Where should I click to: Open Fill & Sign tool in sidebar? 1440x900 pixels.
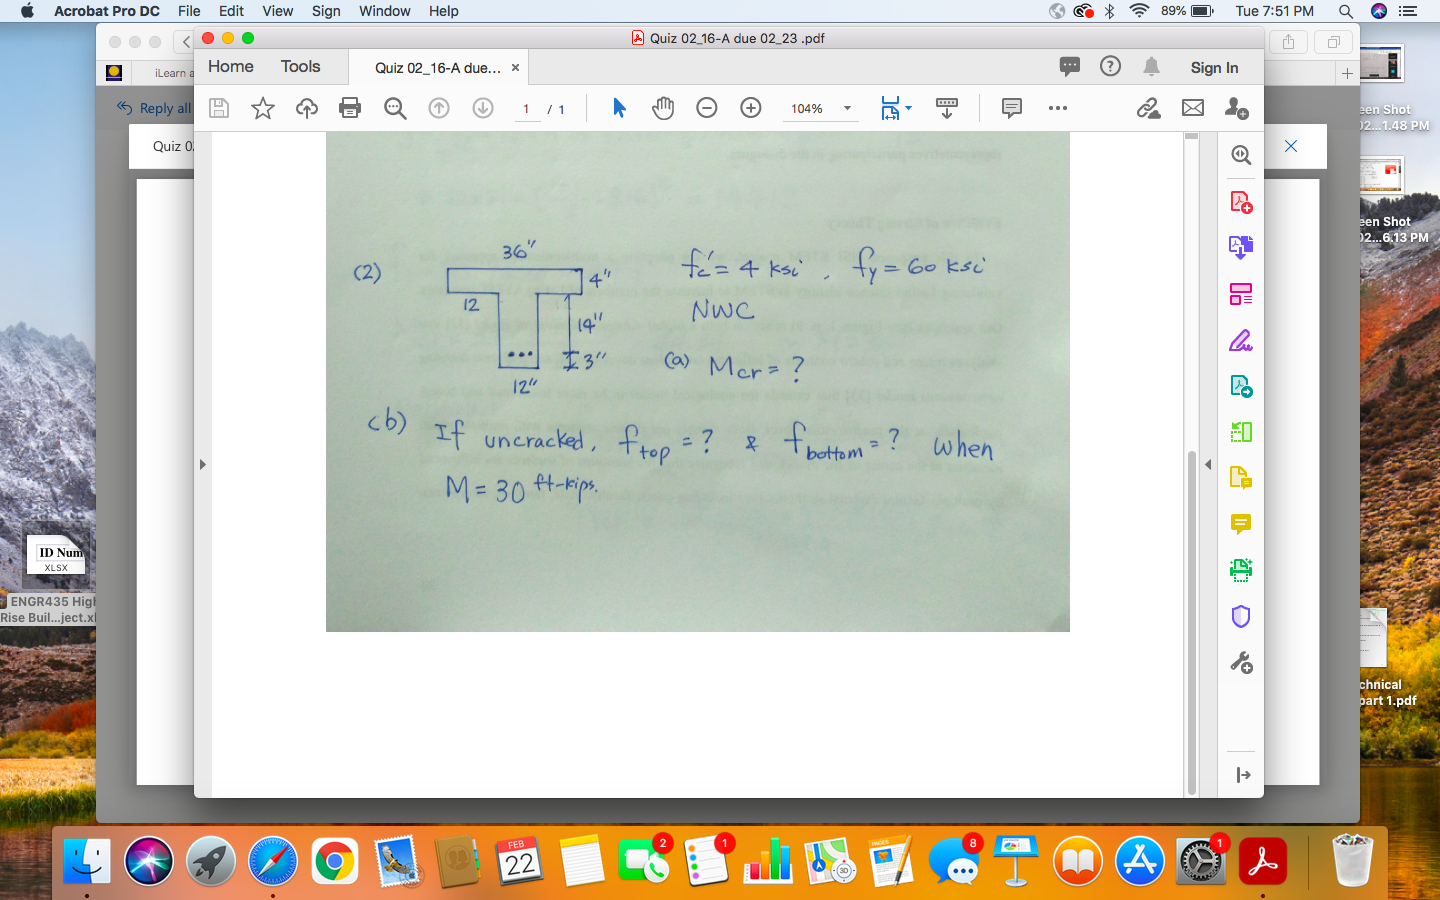1241,341
